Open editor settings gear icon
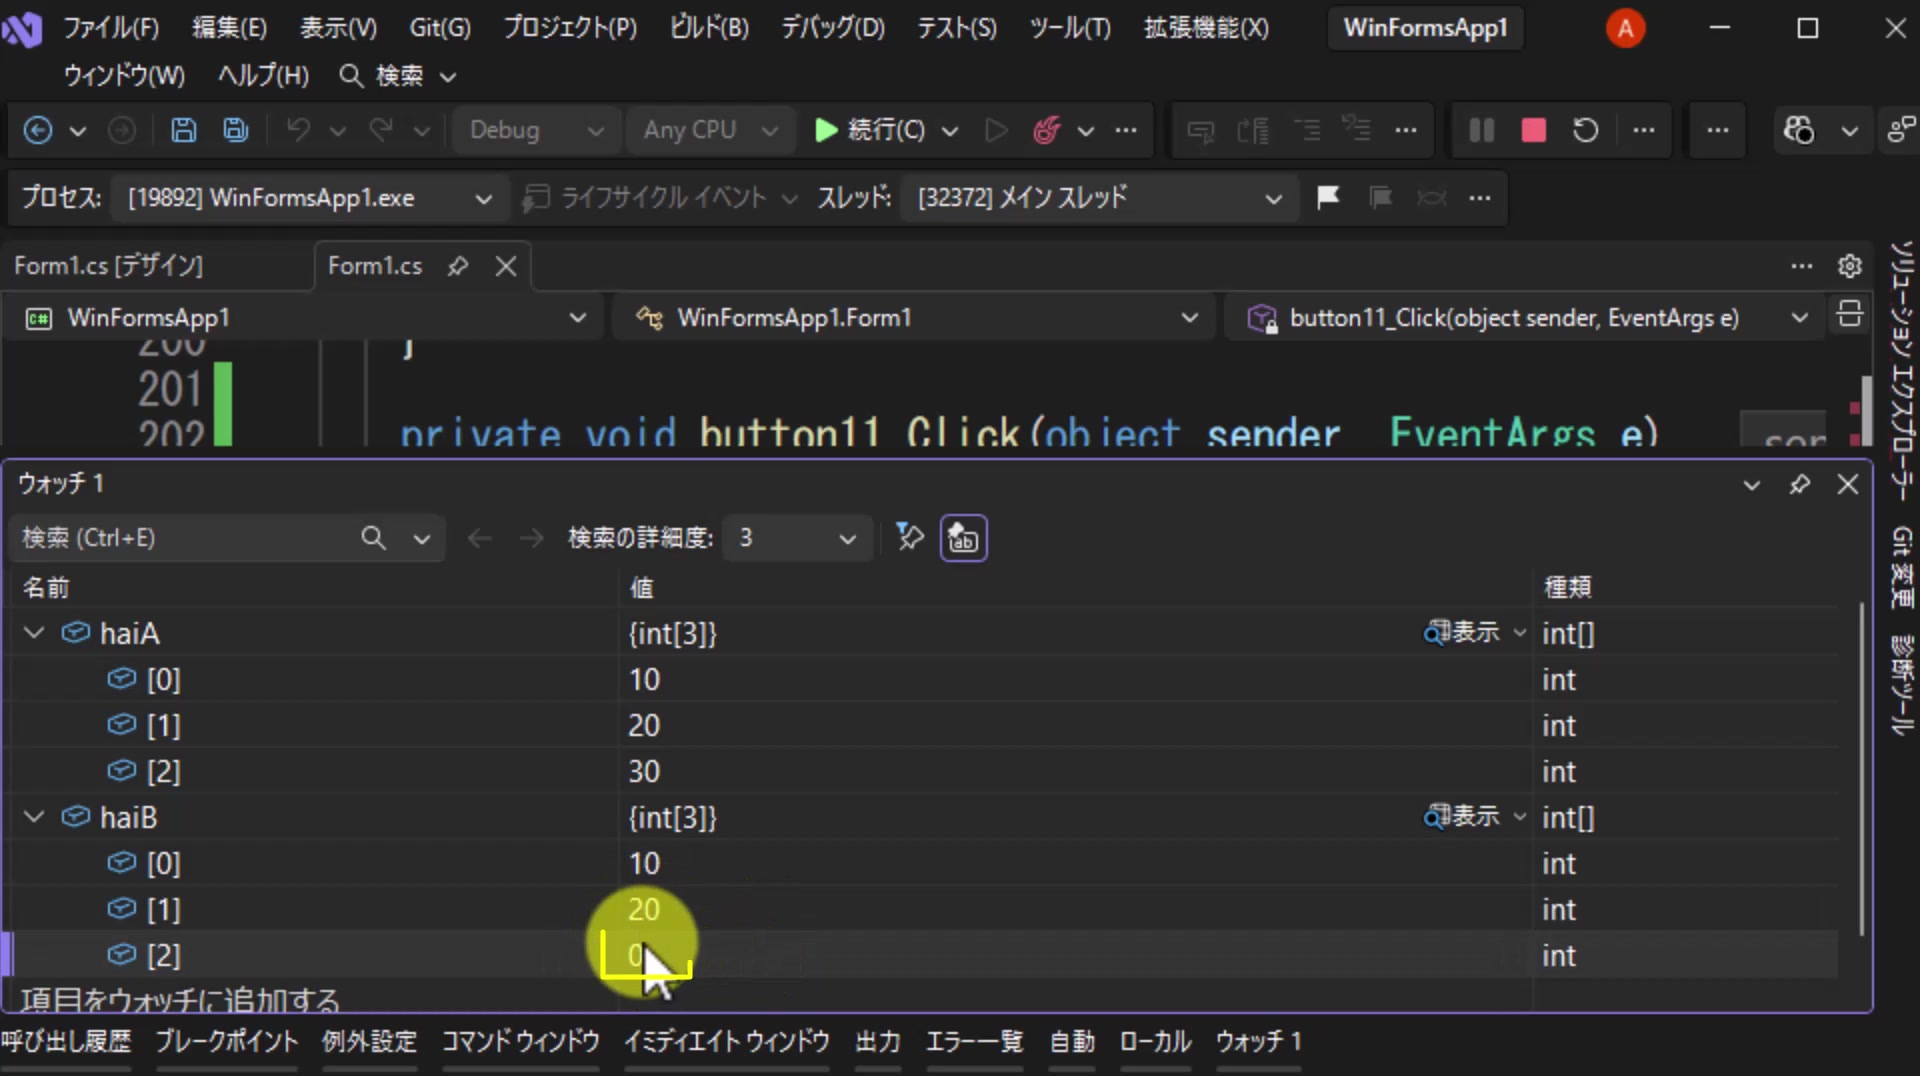Image resolution: width=1920 pixels, height=1076 pixels. pyautogui.click(x=1849, y=266)
